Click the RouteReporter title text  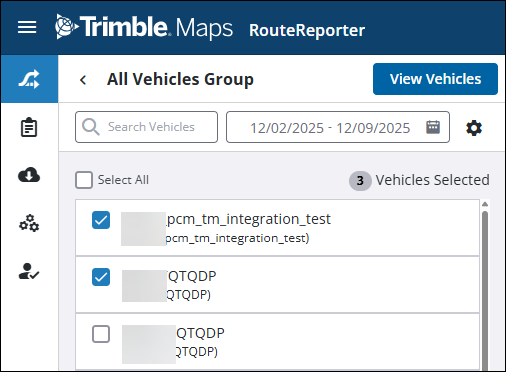point(307,30)
